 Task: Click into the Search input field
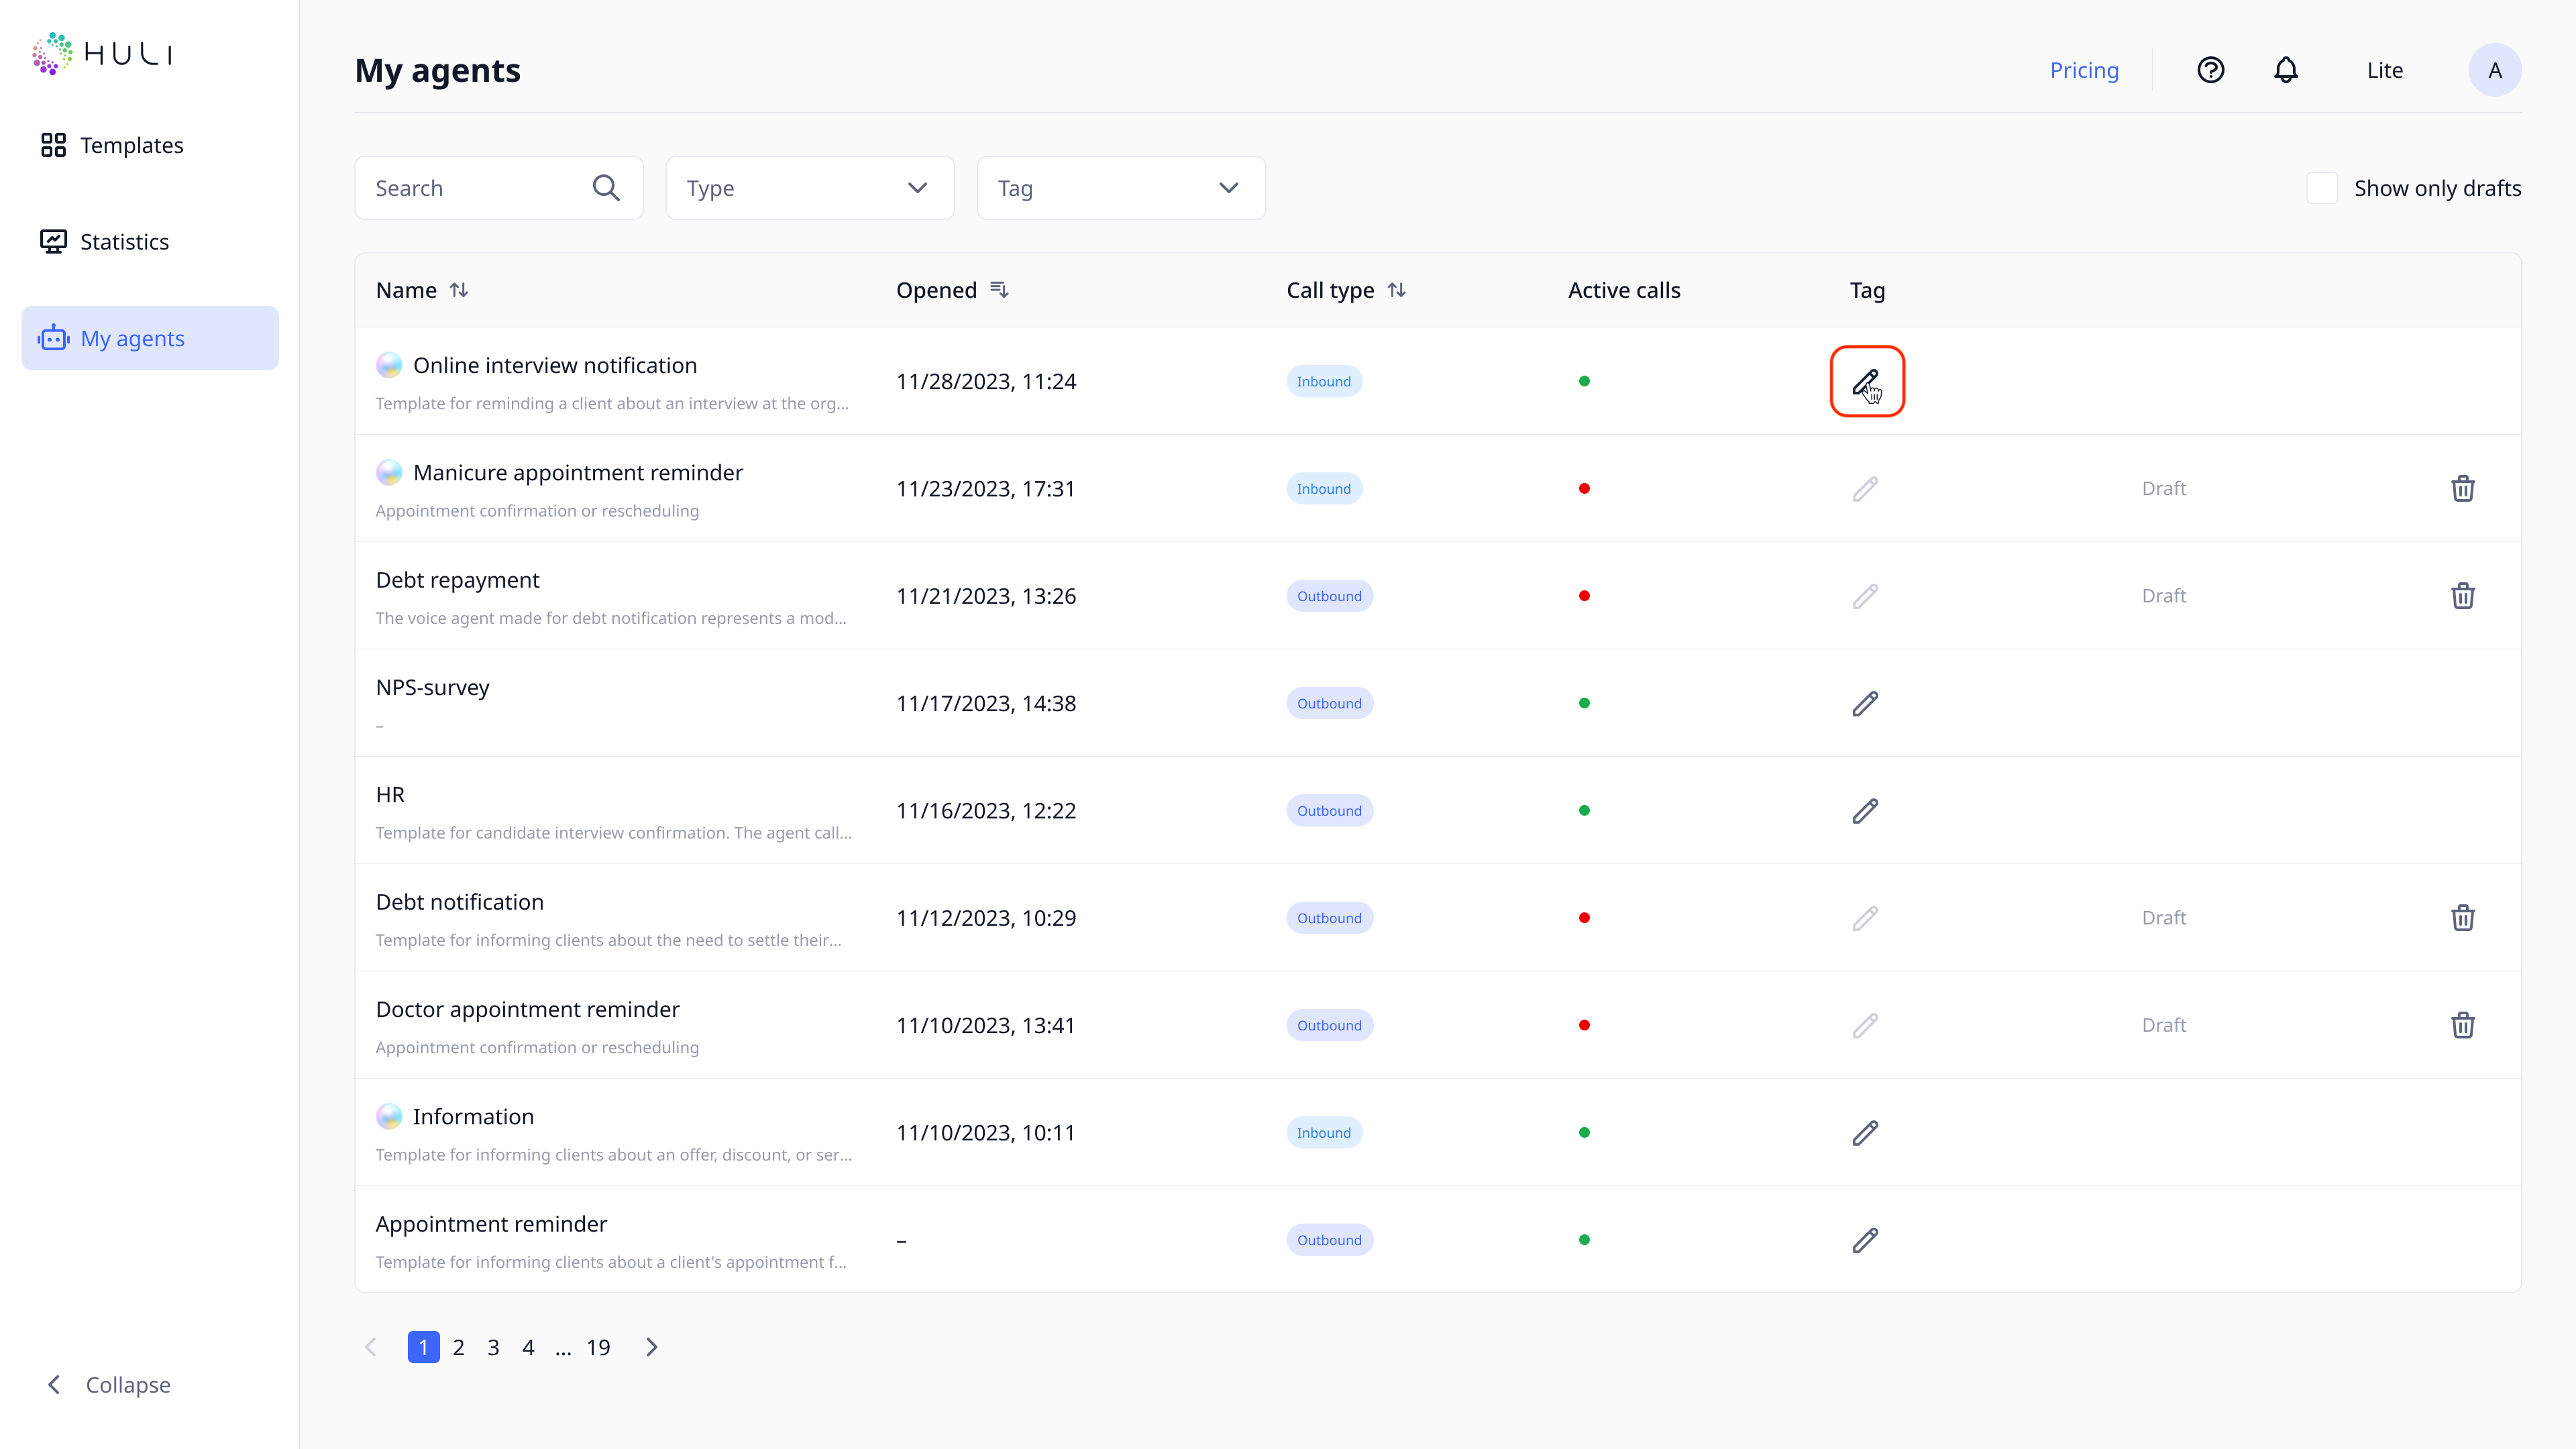click(470, 188)
